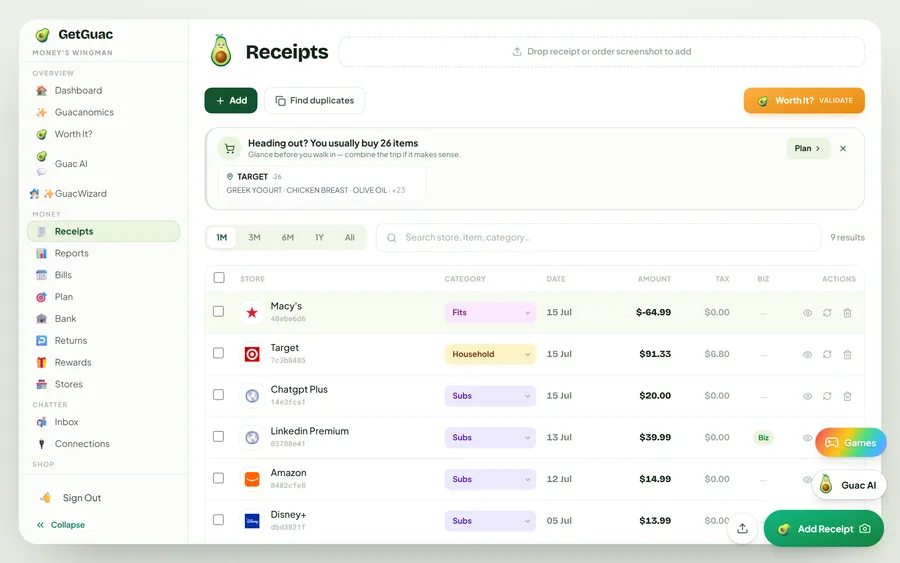This screenshot has height=563, width=900.
Task: Click the Macy's star logo
Action: point(252,312)
